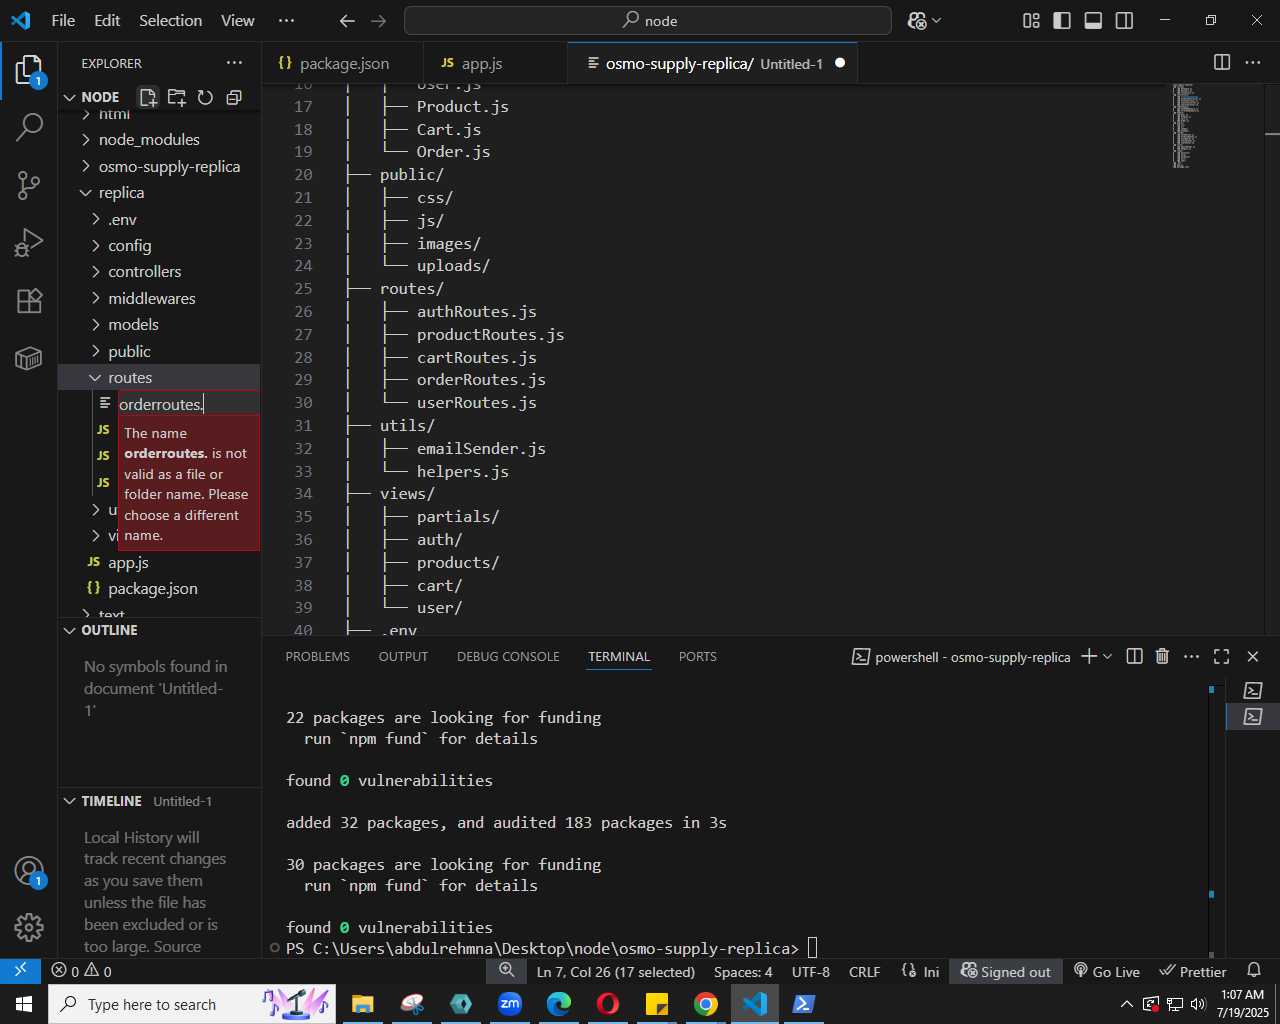This screenshot has width=1280, height=1024.
Task: Switch to the OUTPUT panel tab
Action: 403,657
